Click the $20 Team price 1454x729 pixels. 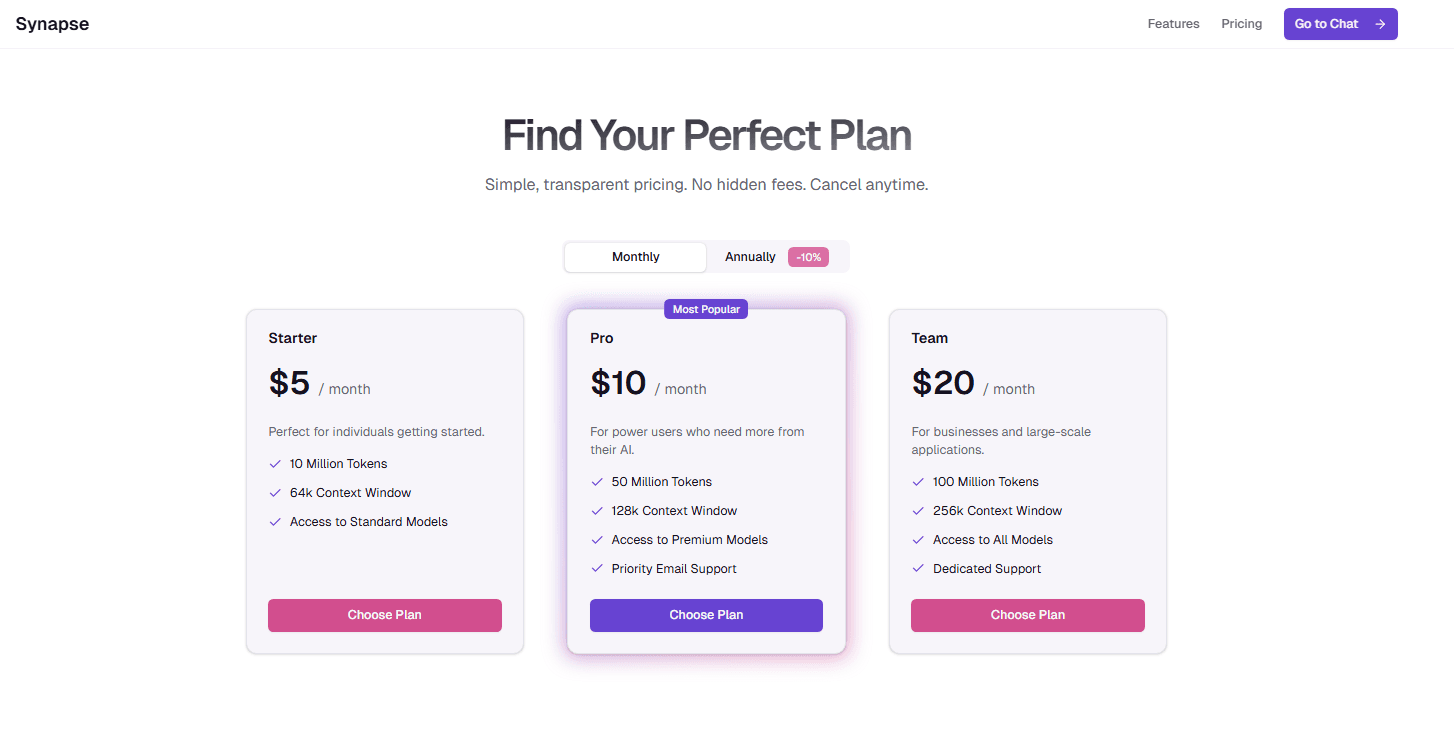[x=943, y=383]
